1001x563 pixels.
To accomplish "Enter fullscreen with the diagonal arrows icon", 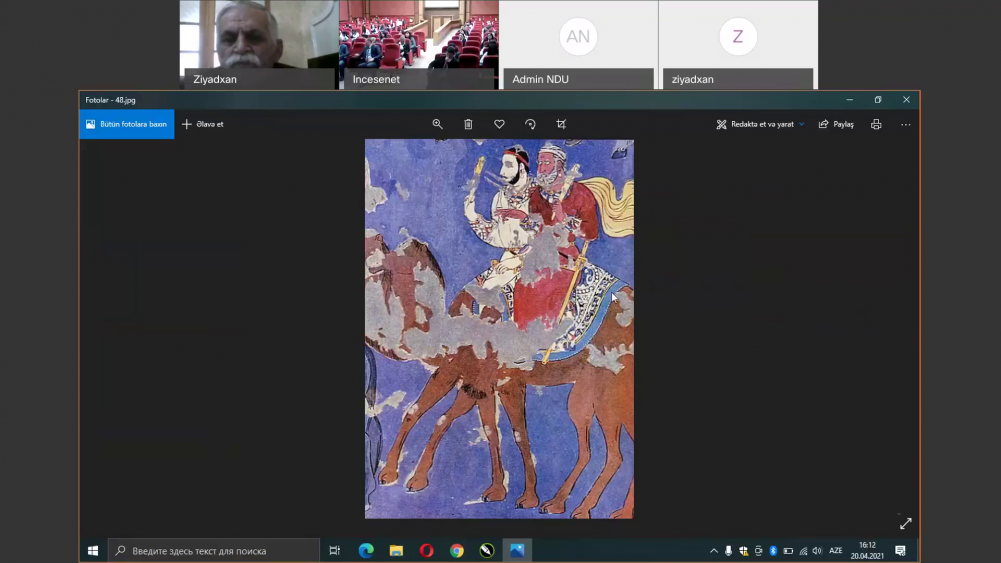I will coord(905,523).
